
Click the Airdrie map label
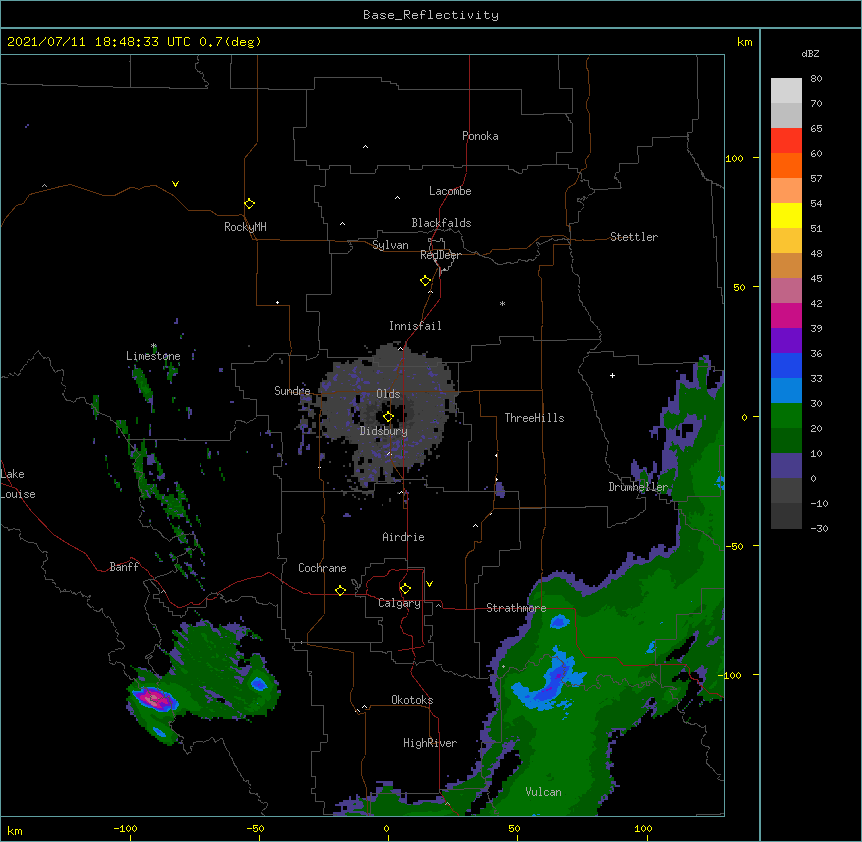click(403, 537)
